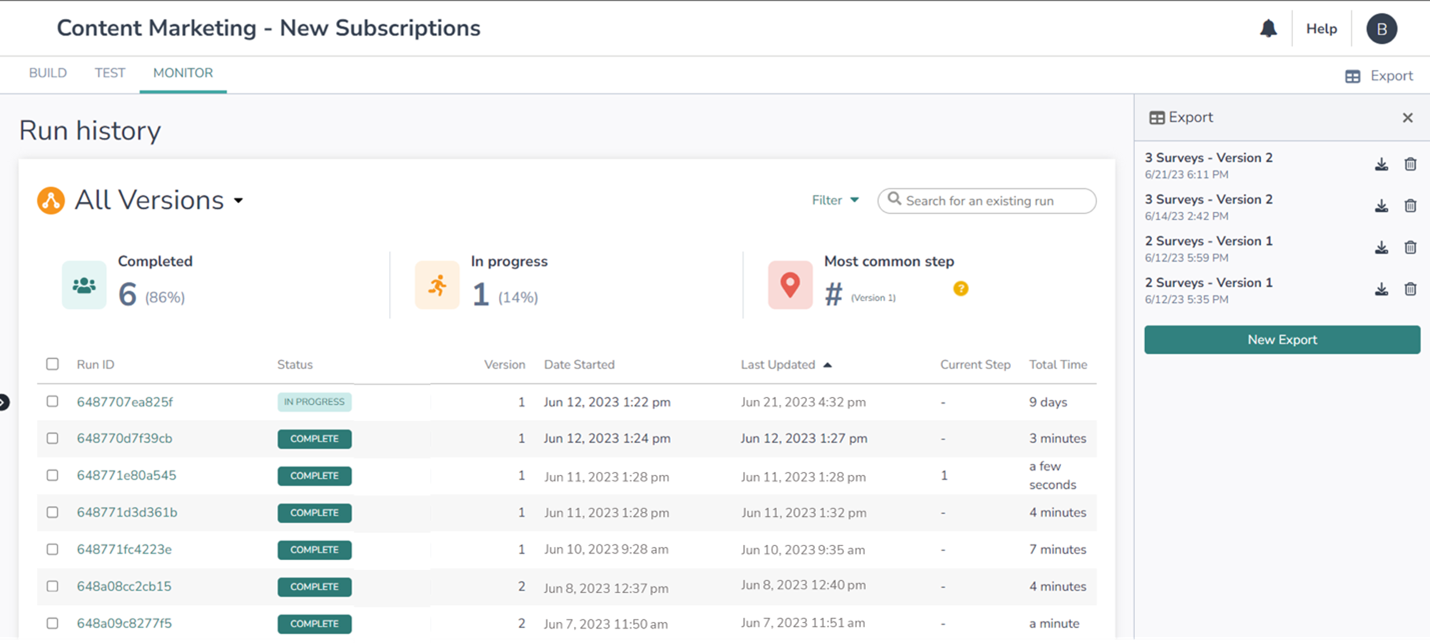The image size is (1430, 643).
Task: Click the orange workflow icon beside All Versions
Action: click(x=51, y=200)
